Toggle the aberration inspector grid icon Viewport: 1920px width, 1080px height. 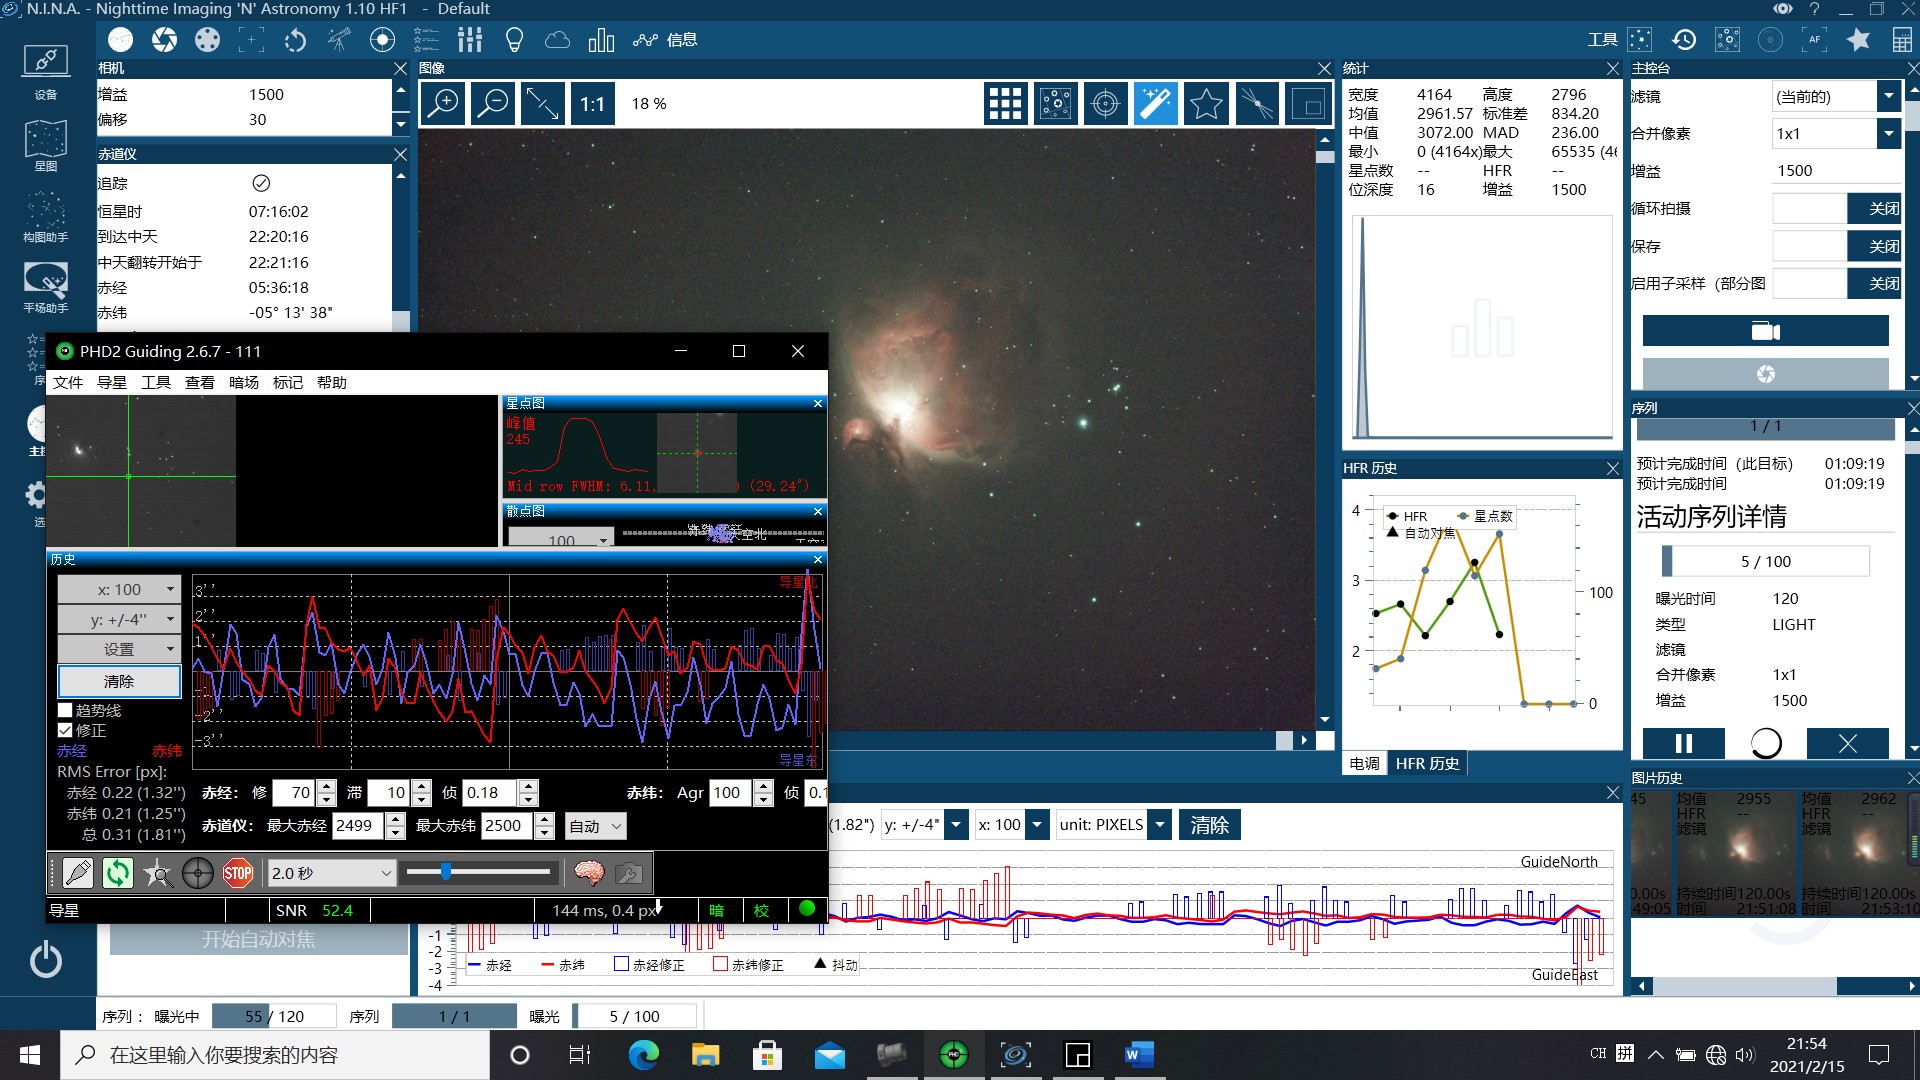tap(1005, 103)
